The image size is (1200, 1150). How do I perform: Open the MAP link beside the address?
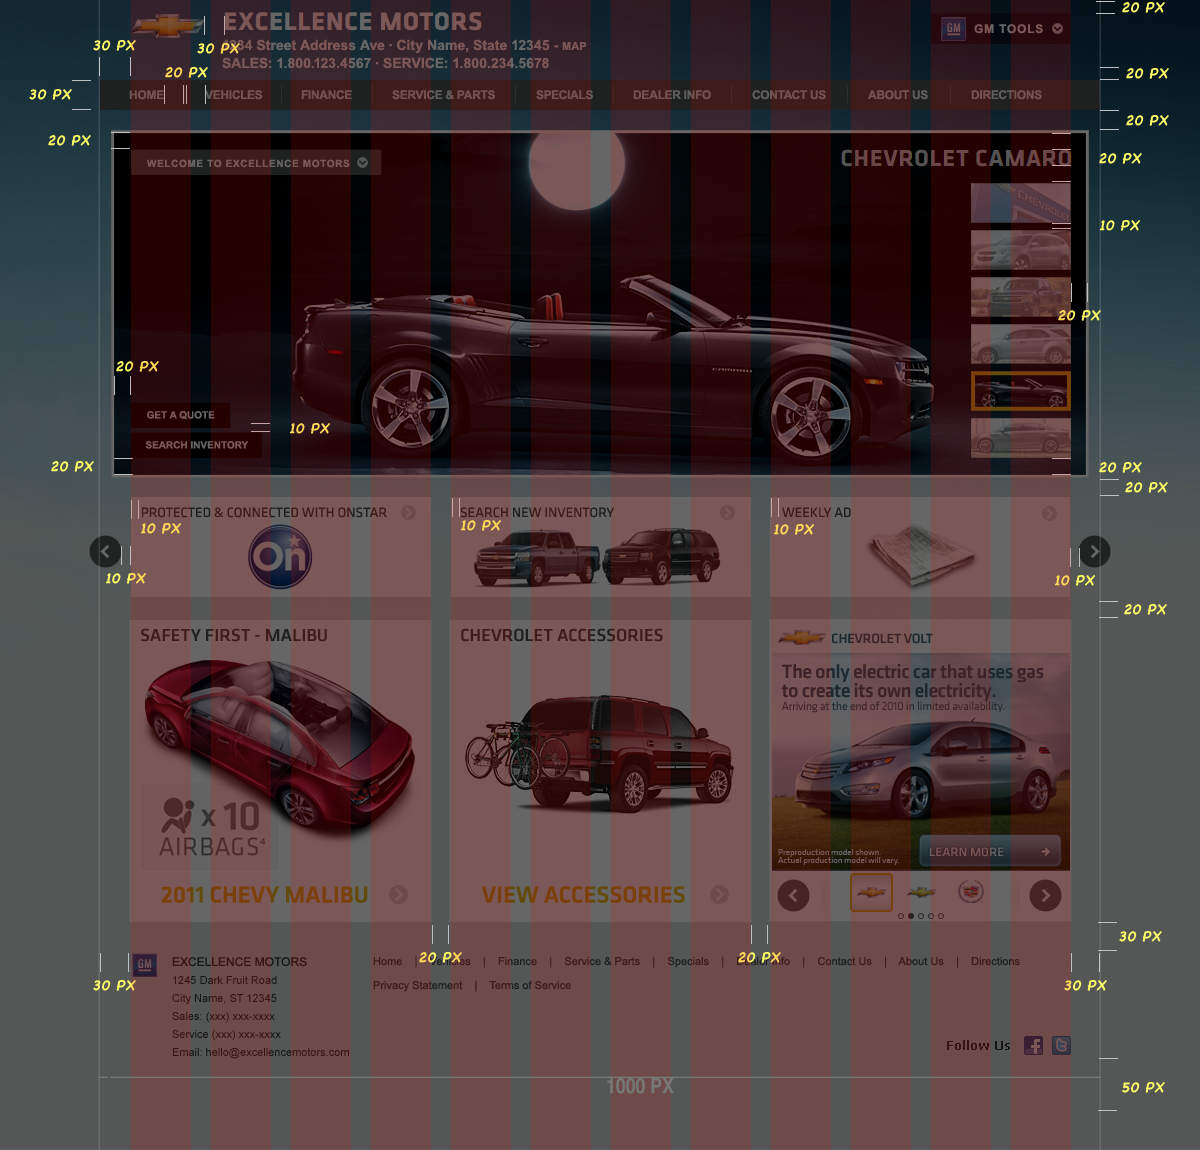coord(574,46)
